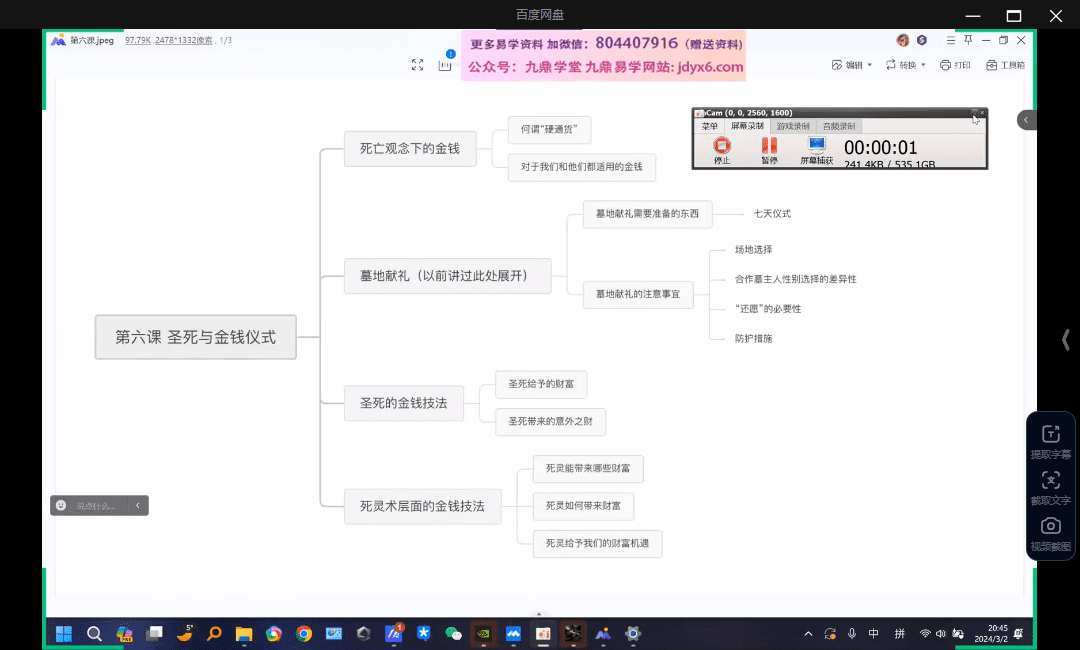Image resolution: width=1080 pixels, height=650 pixels.
Task: Expand the Convert (转换) dropdown
Action: click(906, 65)
